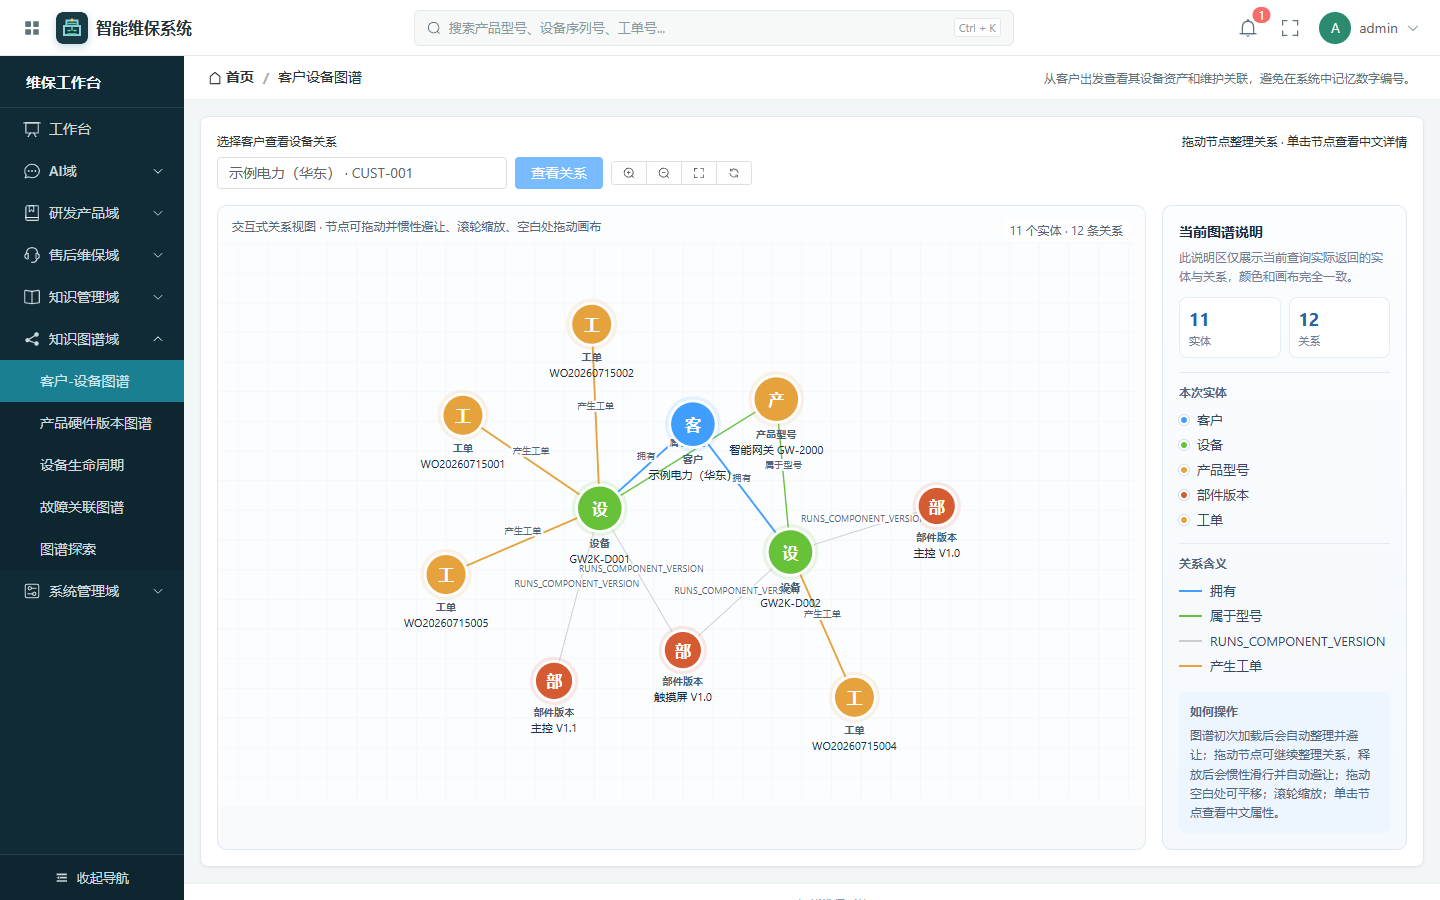Click work order node WO20260715002

point(591,324)
